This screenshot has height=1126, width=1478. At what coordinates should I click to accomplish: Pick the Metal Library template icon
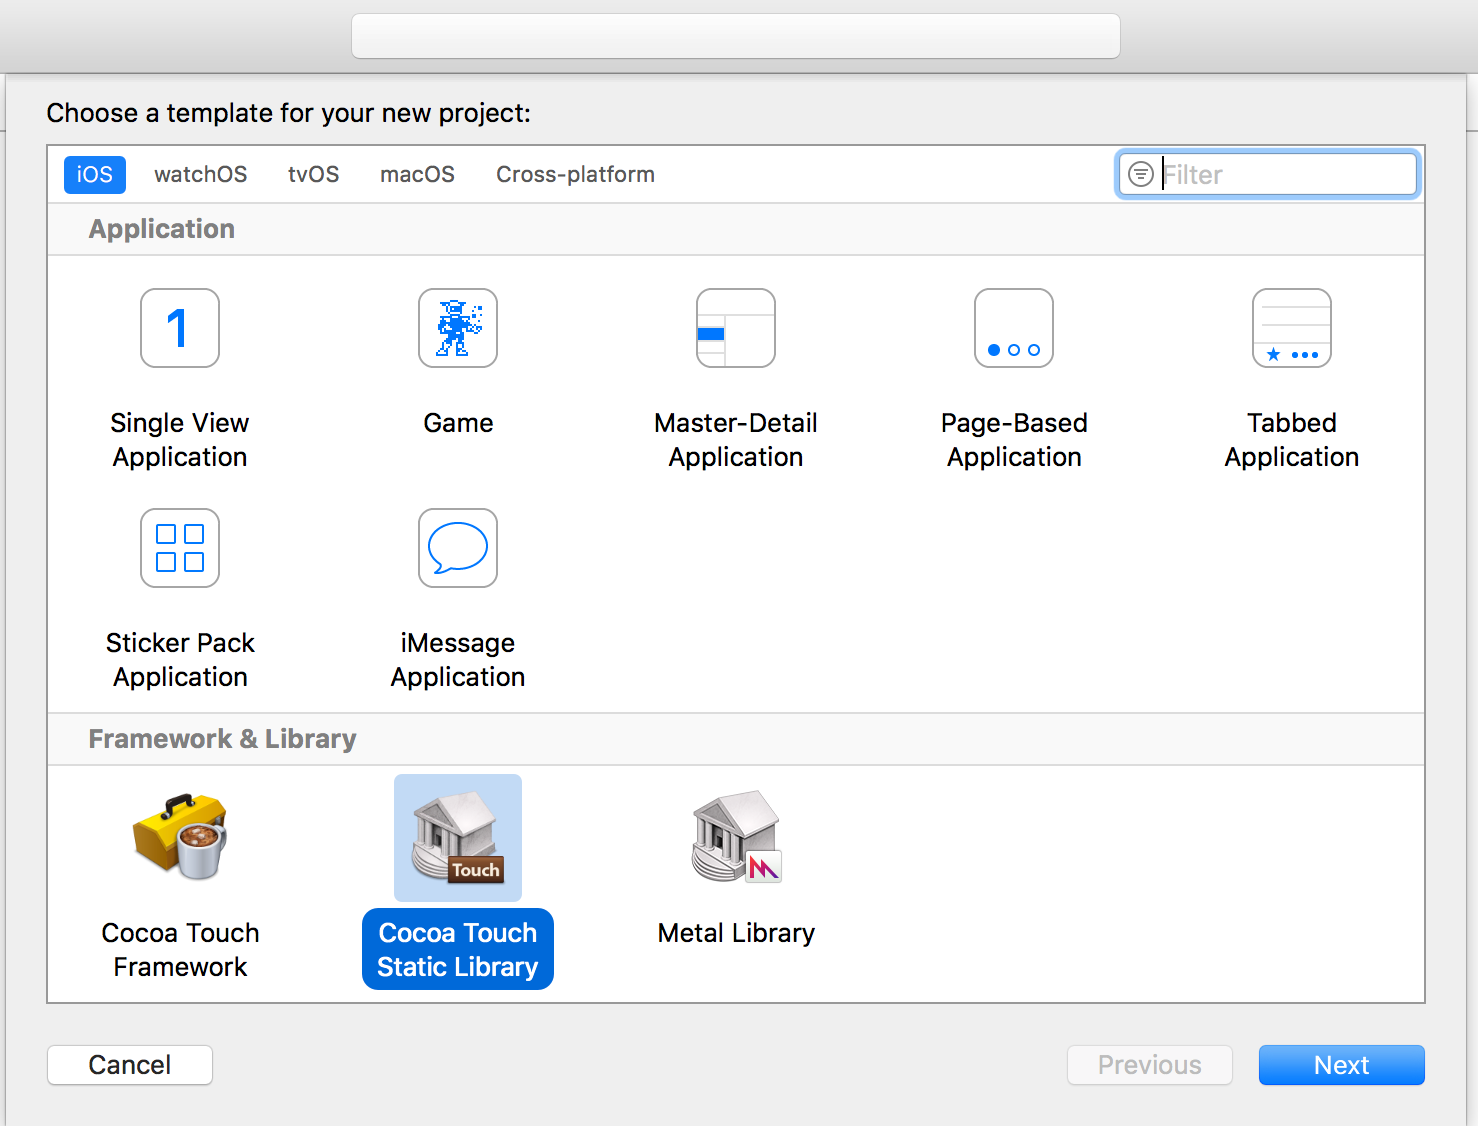(736, 837)
